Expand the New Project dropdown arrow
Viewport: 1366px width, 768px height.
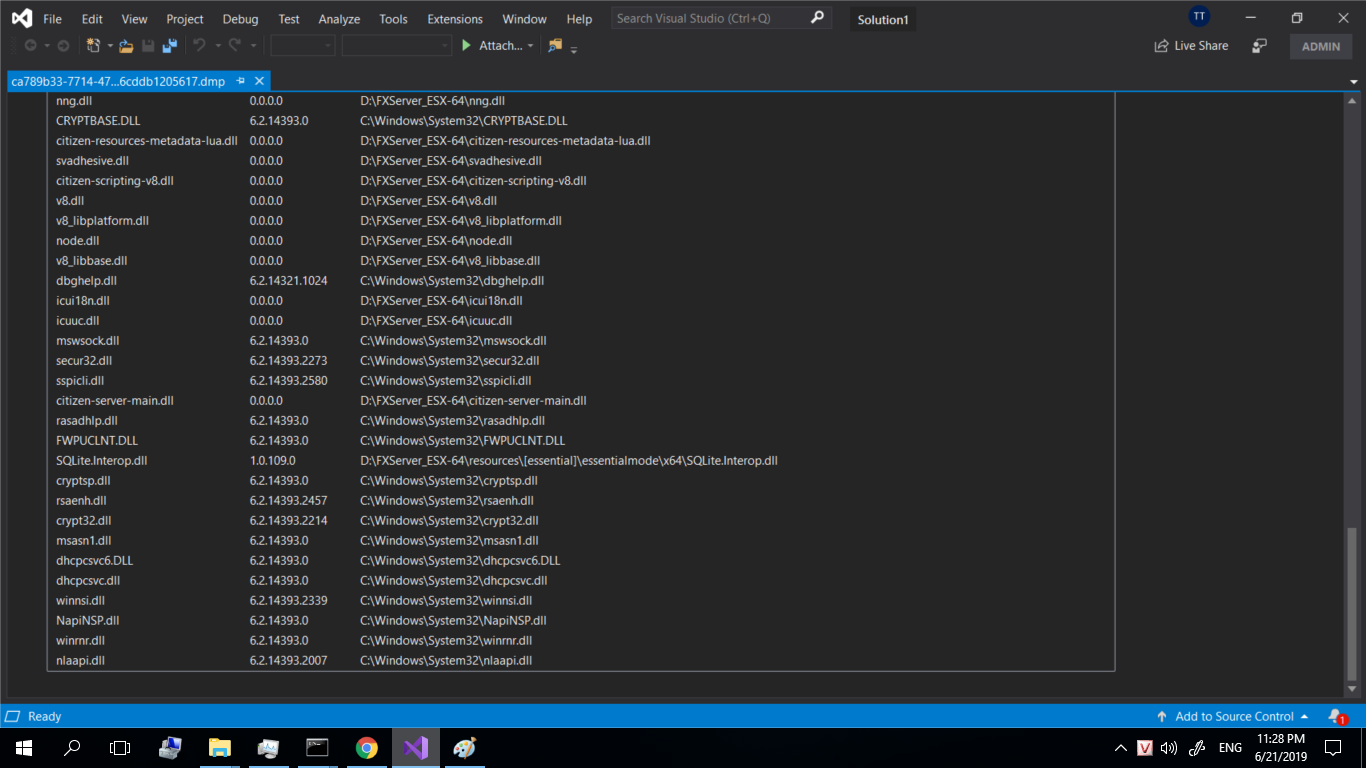point(110,46)
